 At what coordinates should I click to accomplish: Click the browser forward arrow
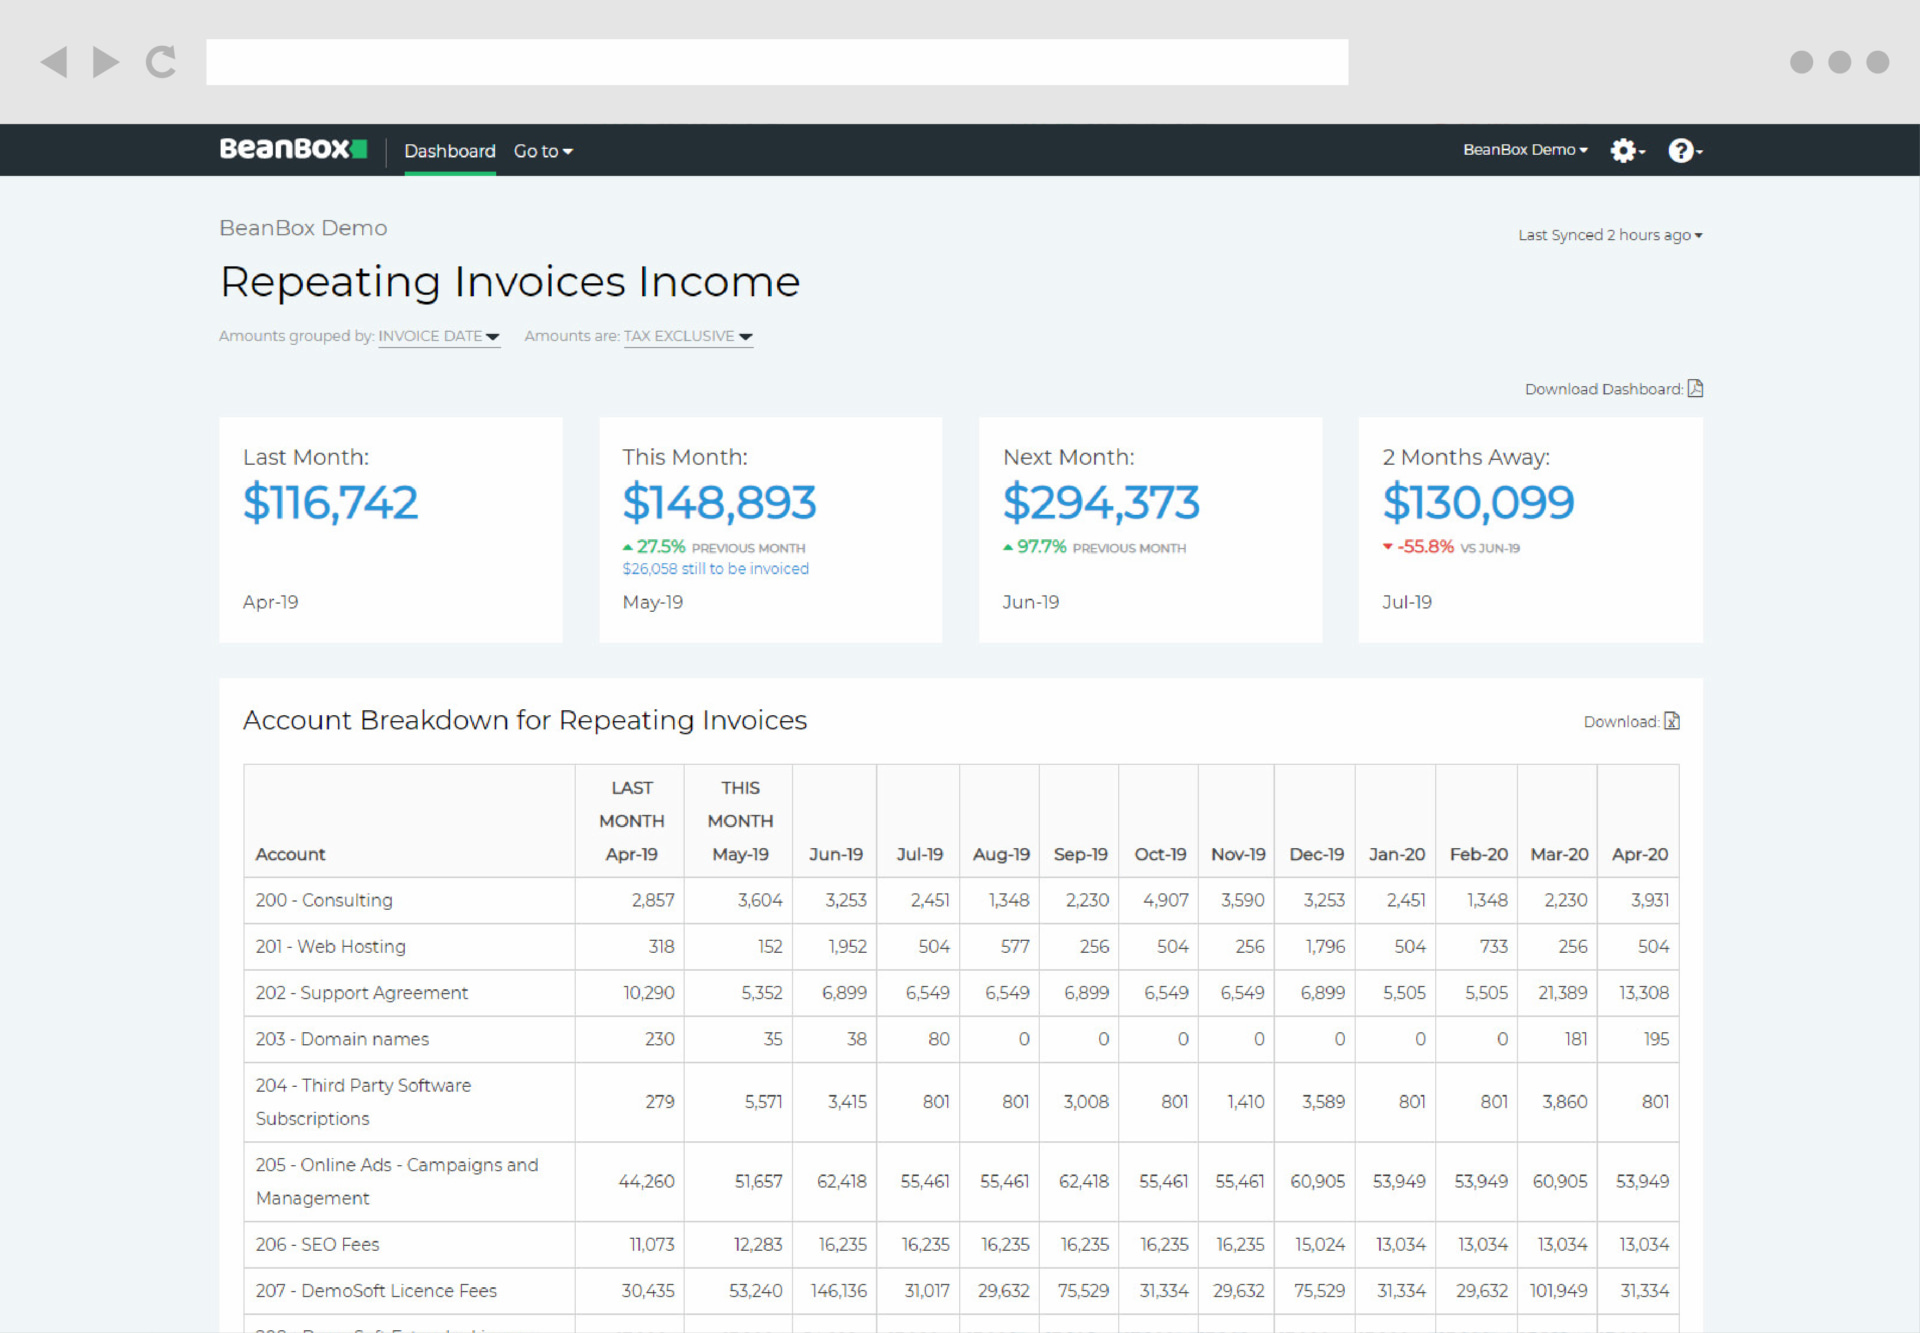104,62
